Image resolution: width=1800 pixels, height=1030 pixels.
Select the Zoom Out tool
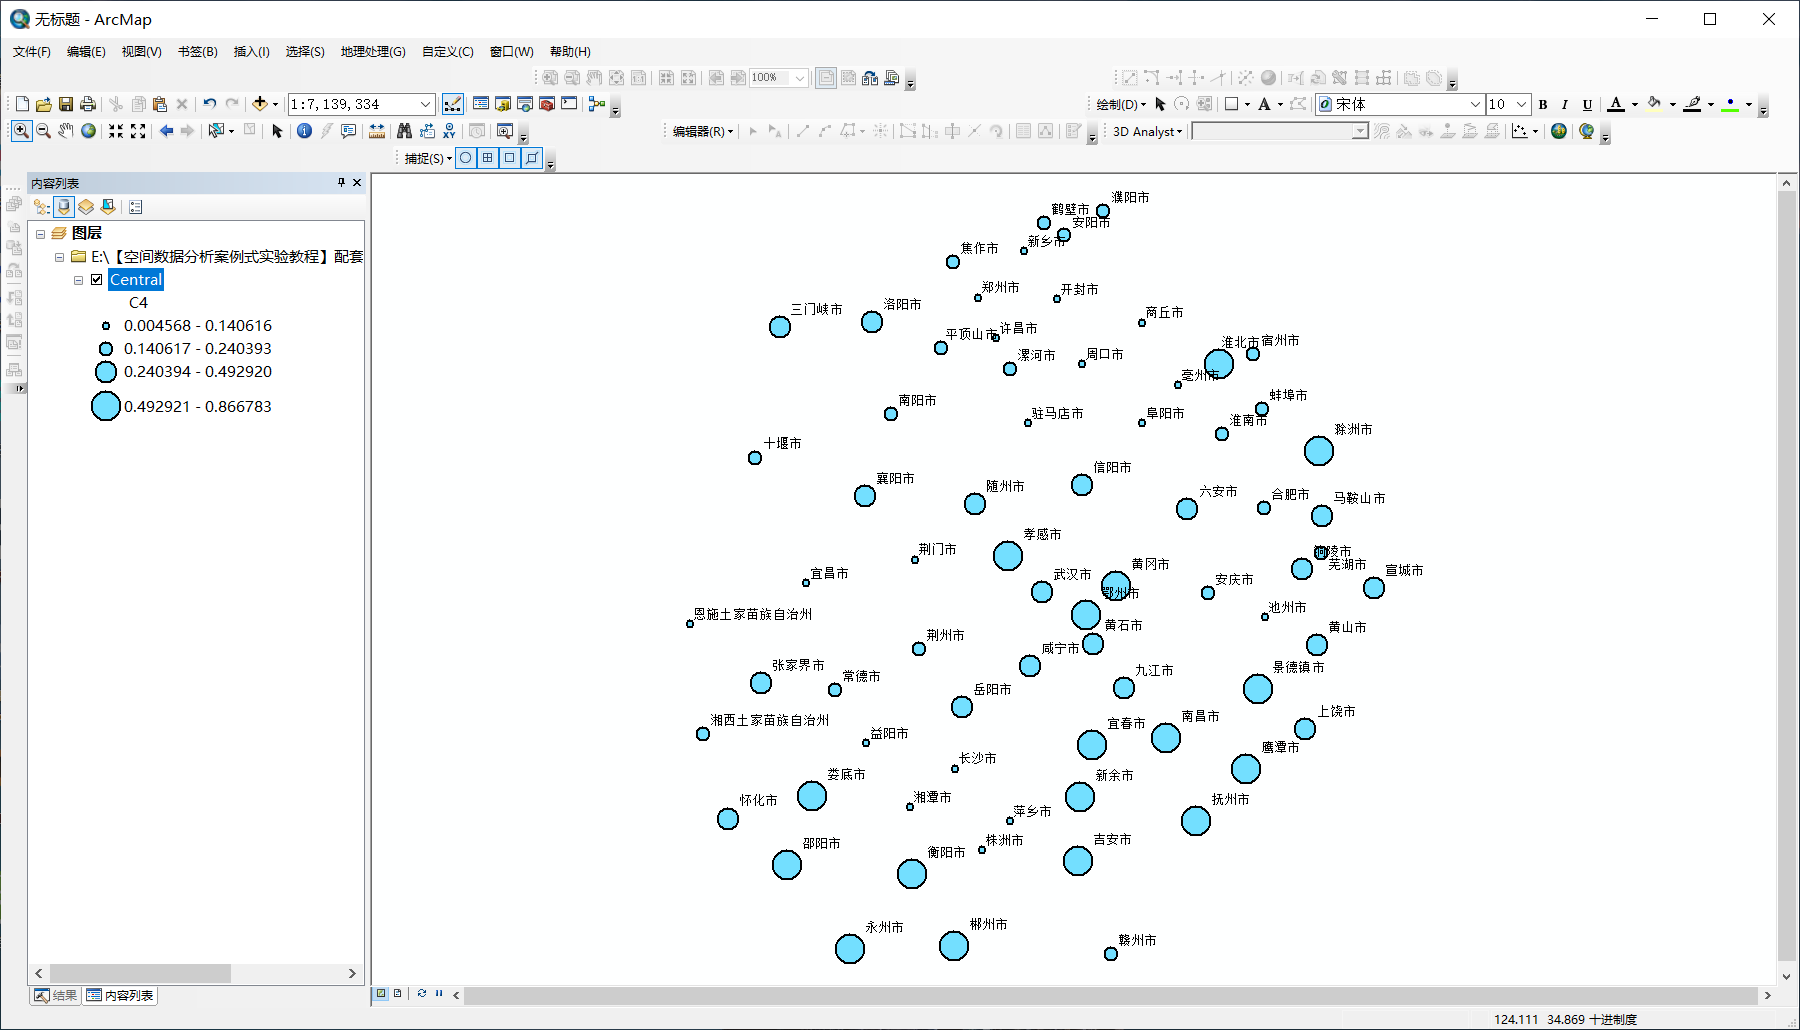pyautogui.click(x=44, y=131)
